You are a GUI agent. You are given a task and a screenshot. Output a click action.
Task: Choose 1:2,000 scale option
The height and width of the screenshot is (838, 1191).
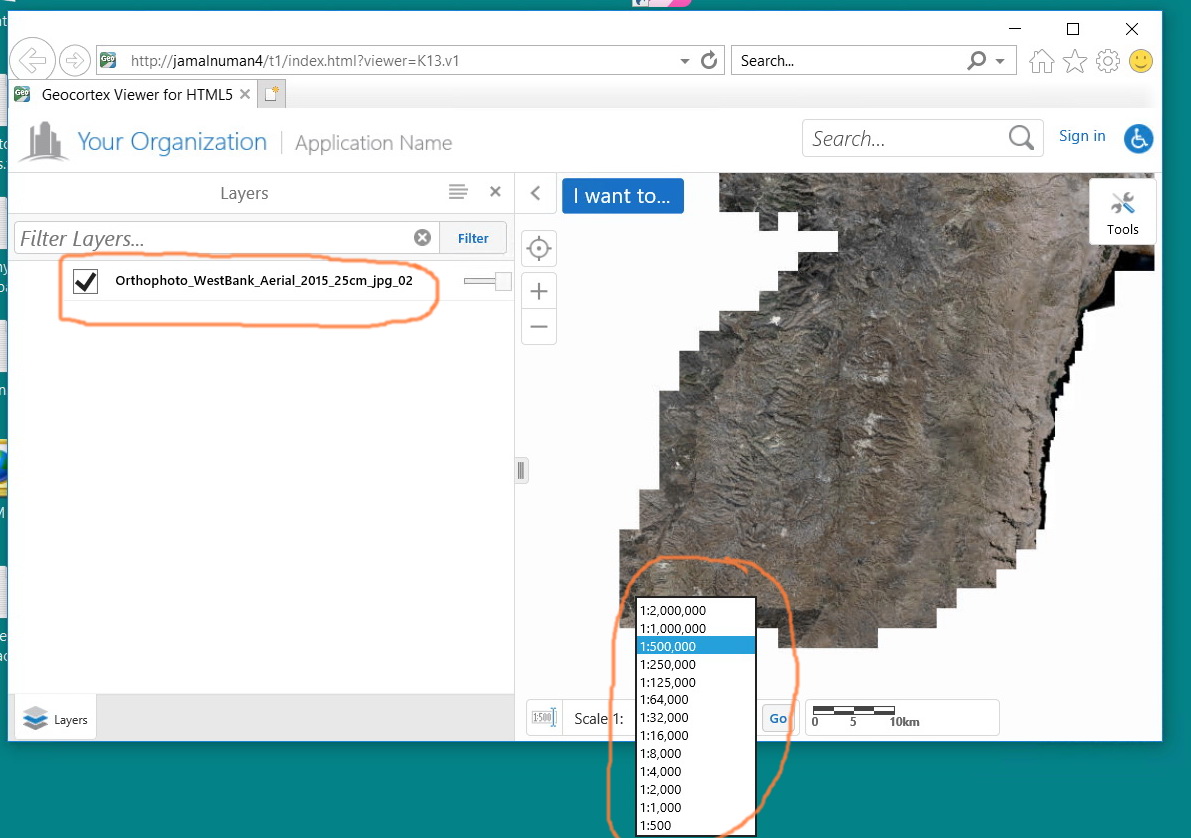click(x=696, y=790)
